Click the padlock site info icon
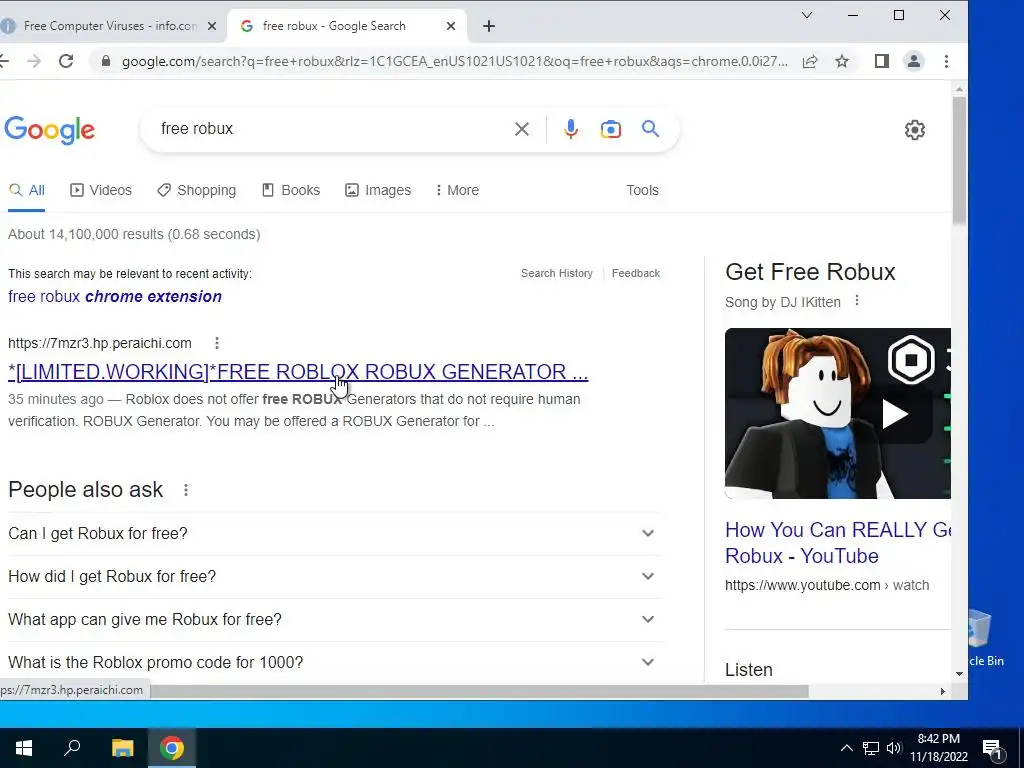Image resolution: width=1024 pixels, height=768 pixels. [106, 61]
